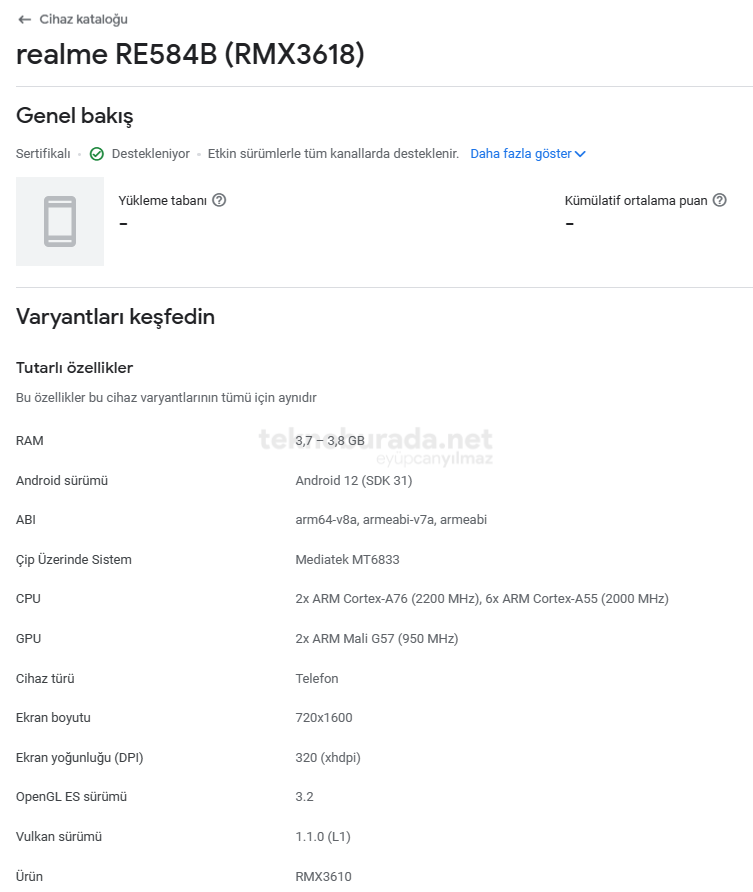Click the RAM value 3,7 – 3,8 GB
This screenshot has width=753, height=892.
(330, 440)
